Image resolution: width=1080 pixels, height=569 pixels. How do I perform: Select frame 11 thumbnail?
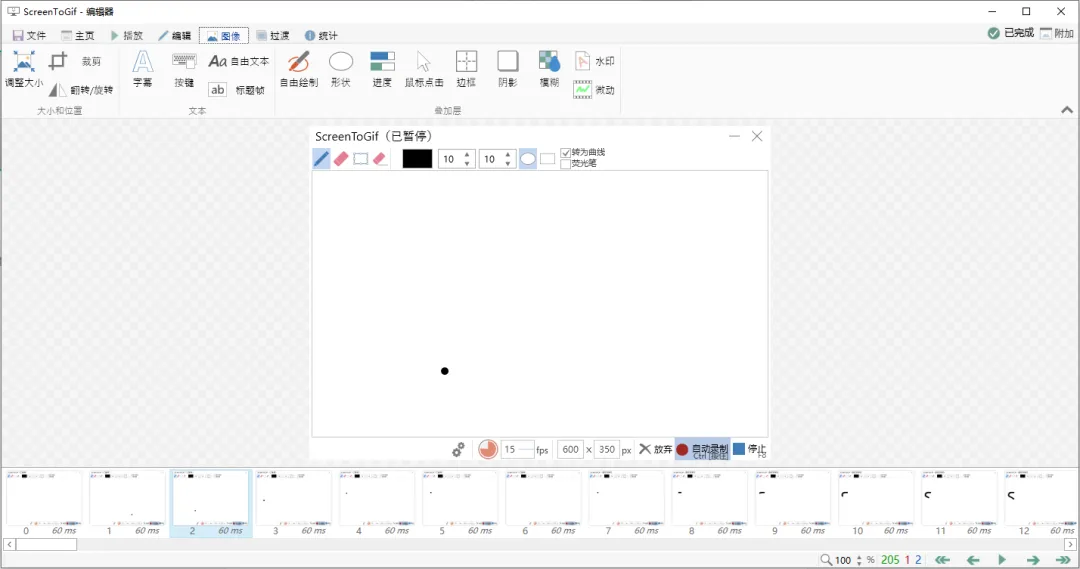click(959, 504)
